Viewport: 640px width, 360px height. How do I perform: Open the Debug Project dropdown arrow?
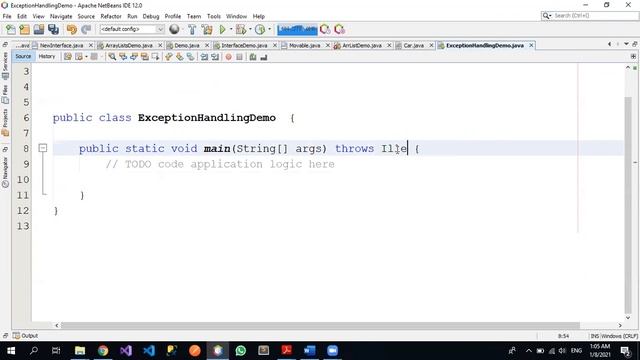tap(250, 29)
